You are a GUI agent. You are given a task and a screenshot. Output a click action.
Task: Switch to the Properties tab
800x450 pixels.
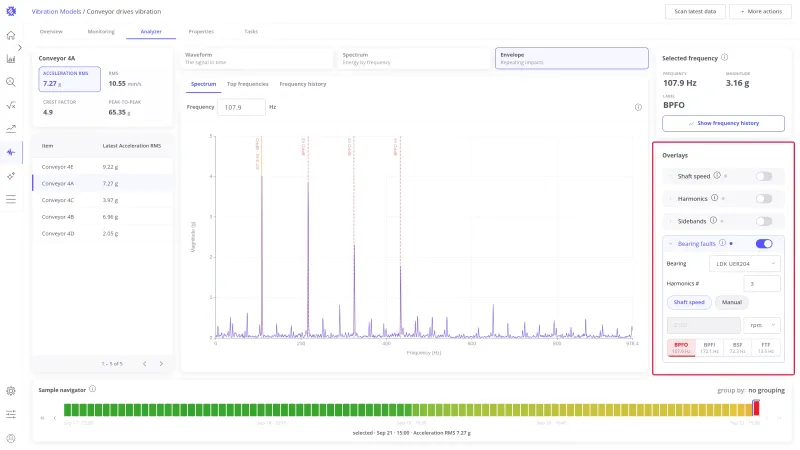[x=201, y=32]
